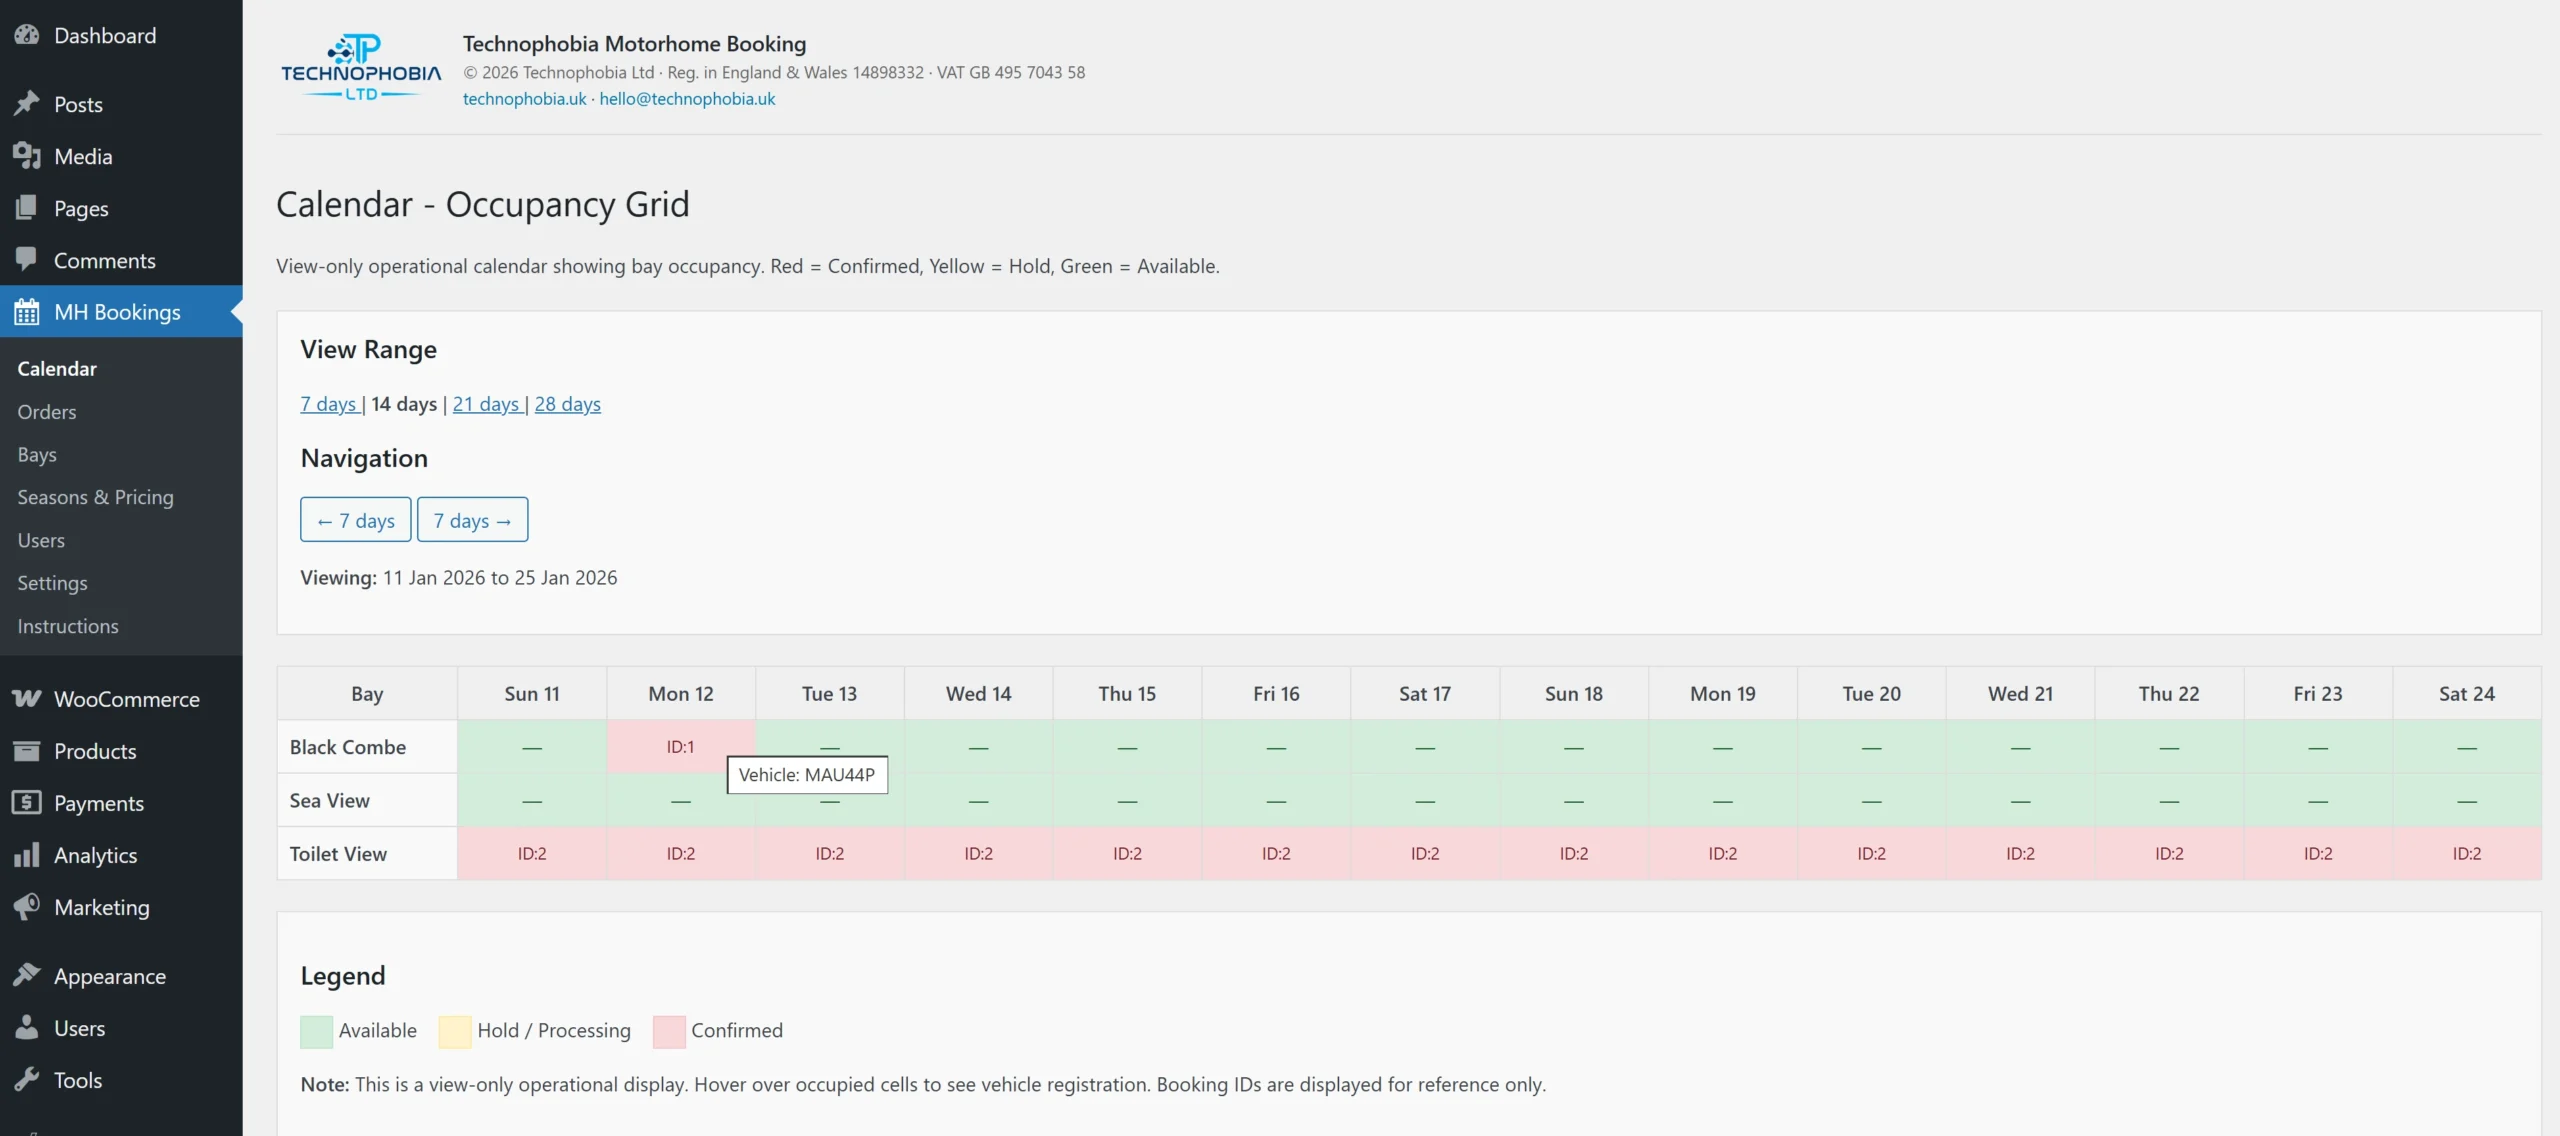Click the hello@technophobia.uk email link
Screen dimensions: 2560x1136
tap(687, 99)
